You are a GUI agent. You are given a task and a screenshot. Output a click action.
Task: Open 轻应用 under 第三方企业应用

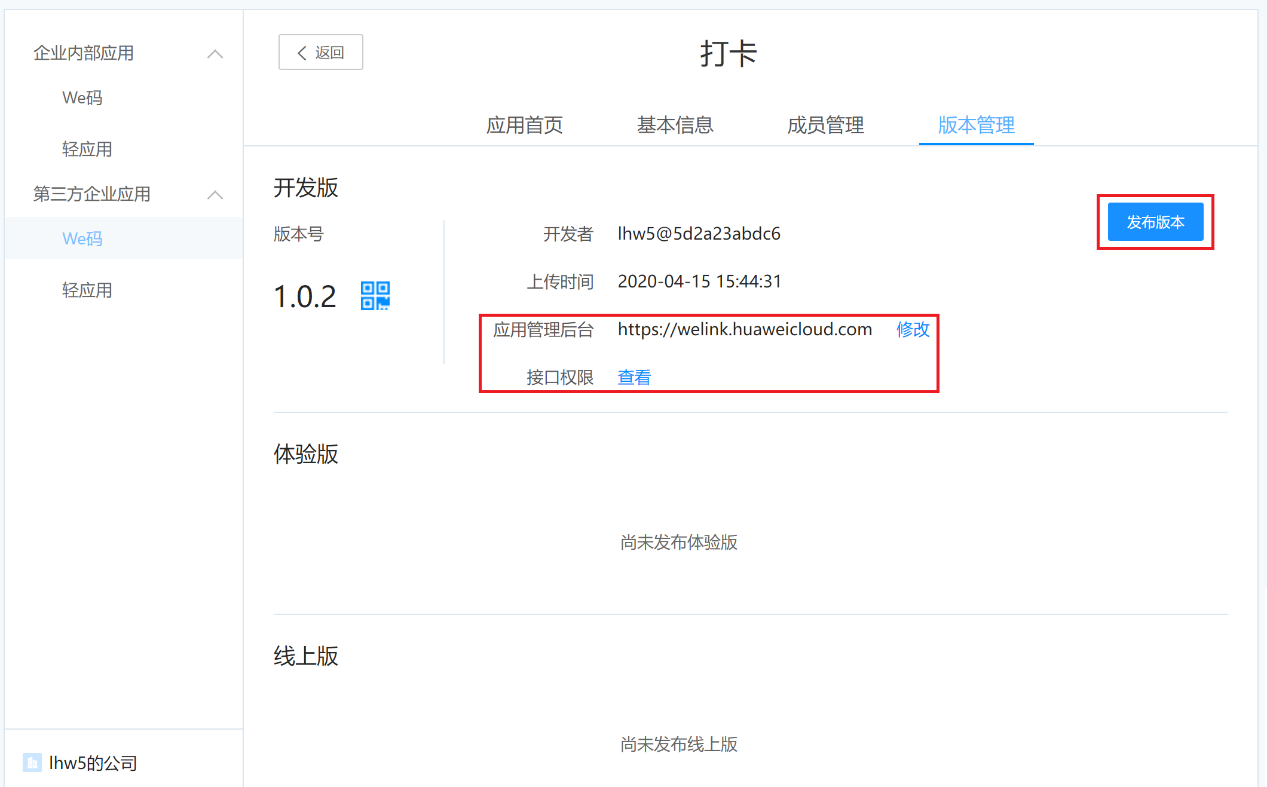(x=87, y=291)
